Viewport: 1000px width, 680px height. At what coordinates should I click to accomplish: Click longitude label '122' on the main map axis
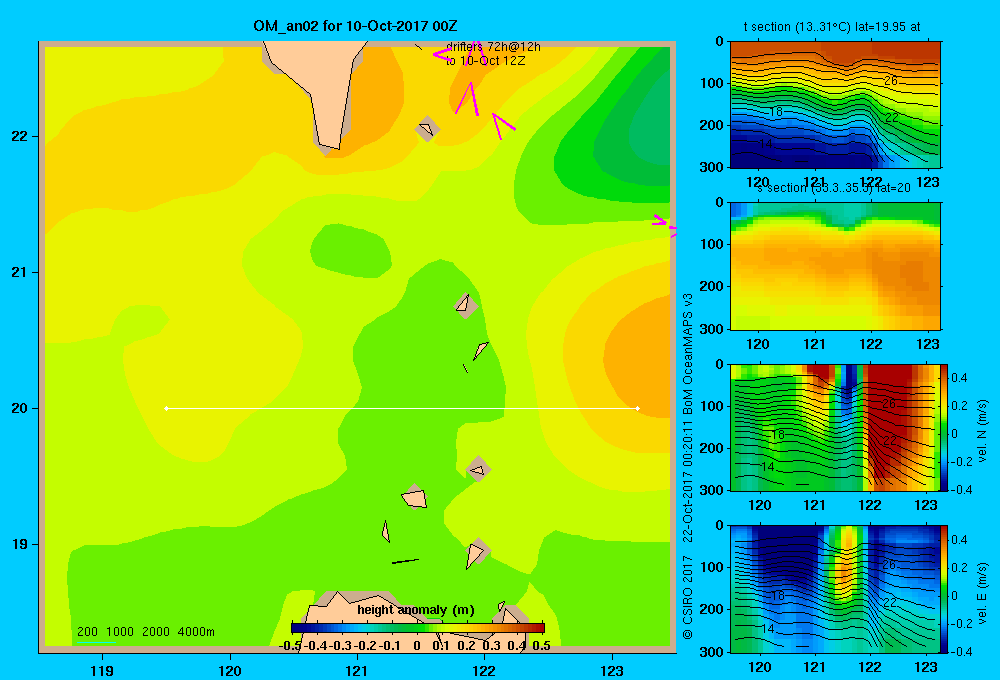[485, 670]
